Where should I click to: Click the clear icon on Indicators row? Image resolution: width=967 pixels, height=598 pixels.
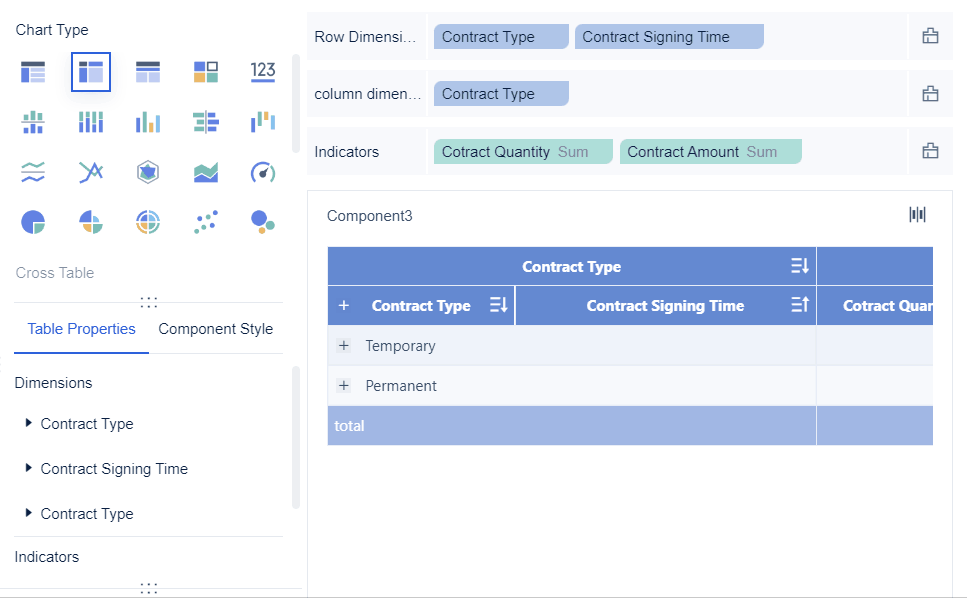click(930, 152)
